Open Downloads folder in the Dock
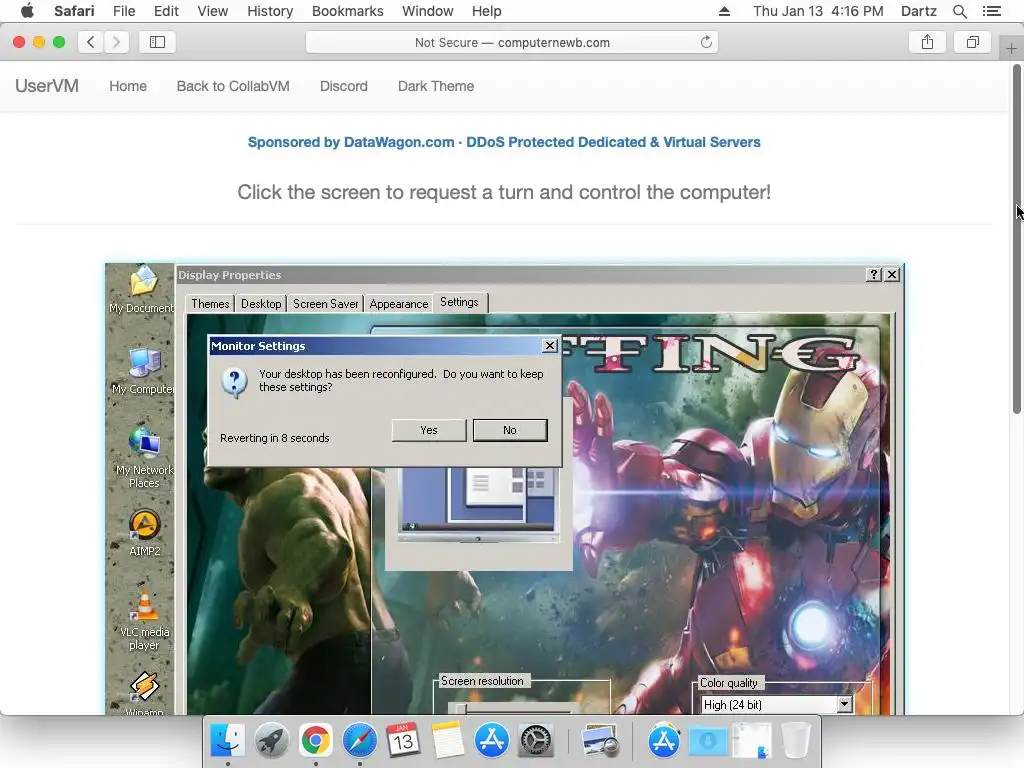Viewport: 1024px width, 768px height. coord(708,741)
